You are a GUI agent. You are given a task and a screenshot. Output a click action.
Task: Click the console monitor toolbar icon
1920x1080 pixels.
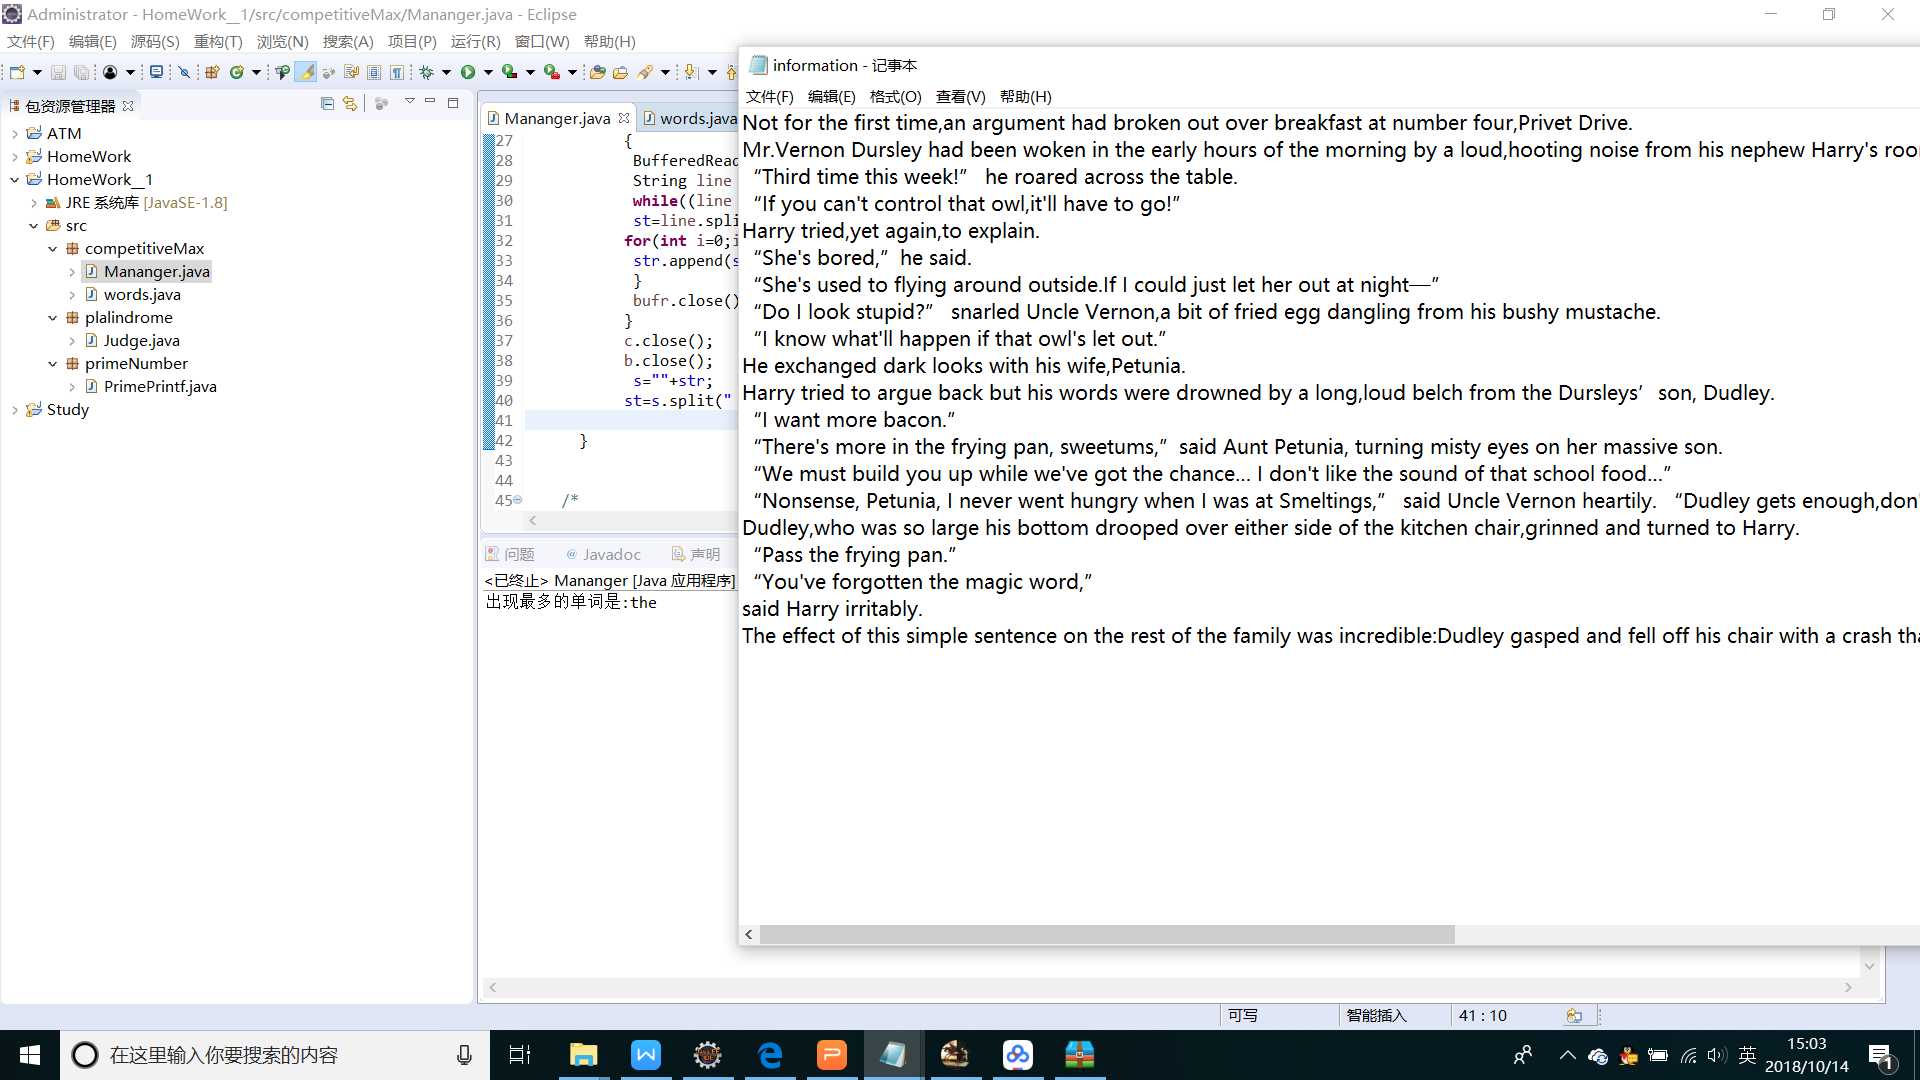point(156,72)
